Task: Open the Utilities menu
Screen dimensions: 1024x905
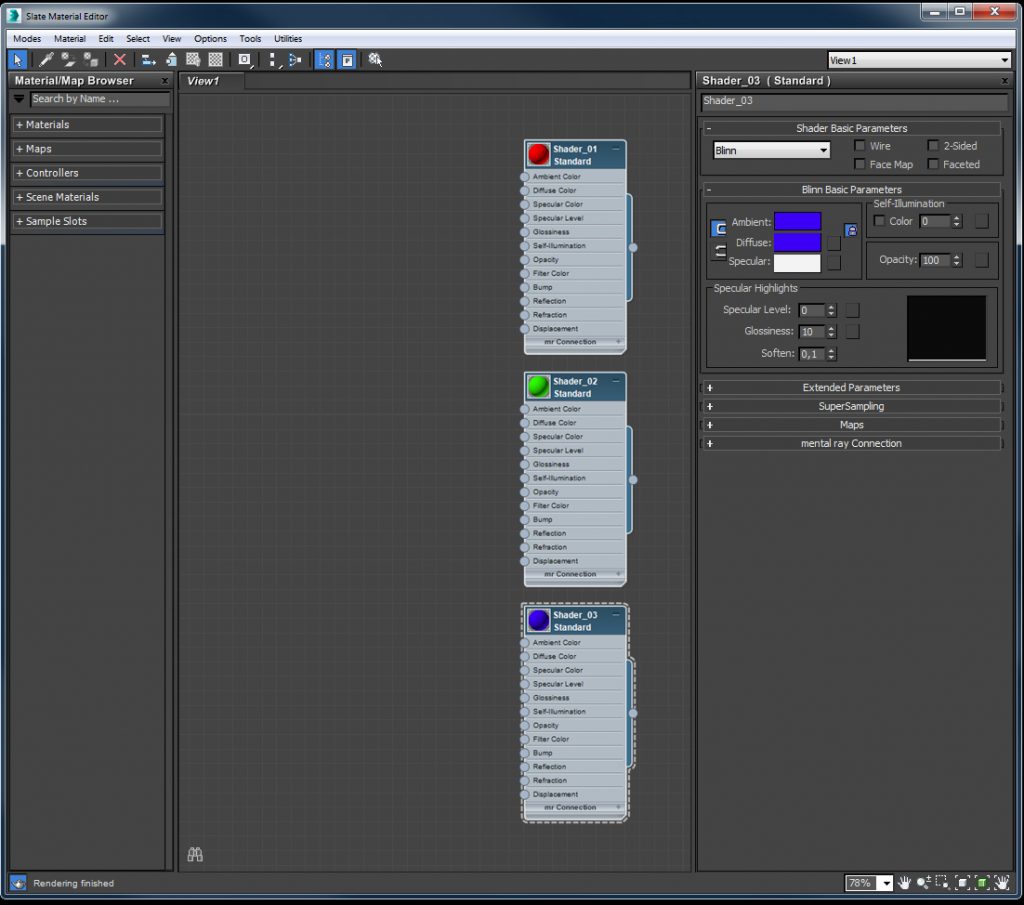Action: [288, 39]
